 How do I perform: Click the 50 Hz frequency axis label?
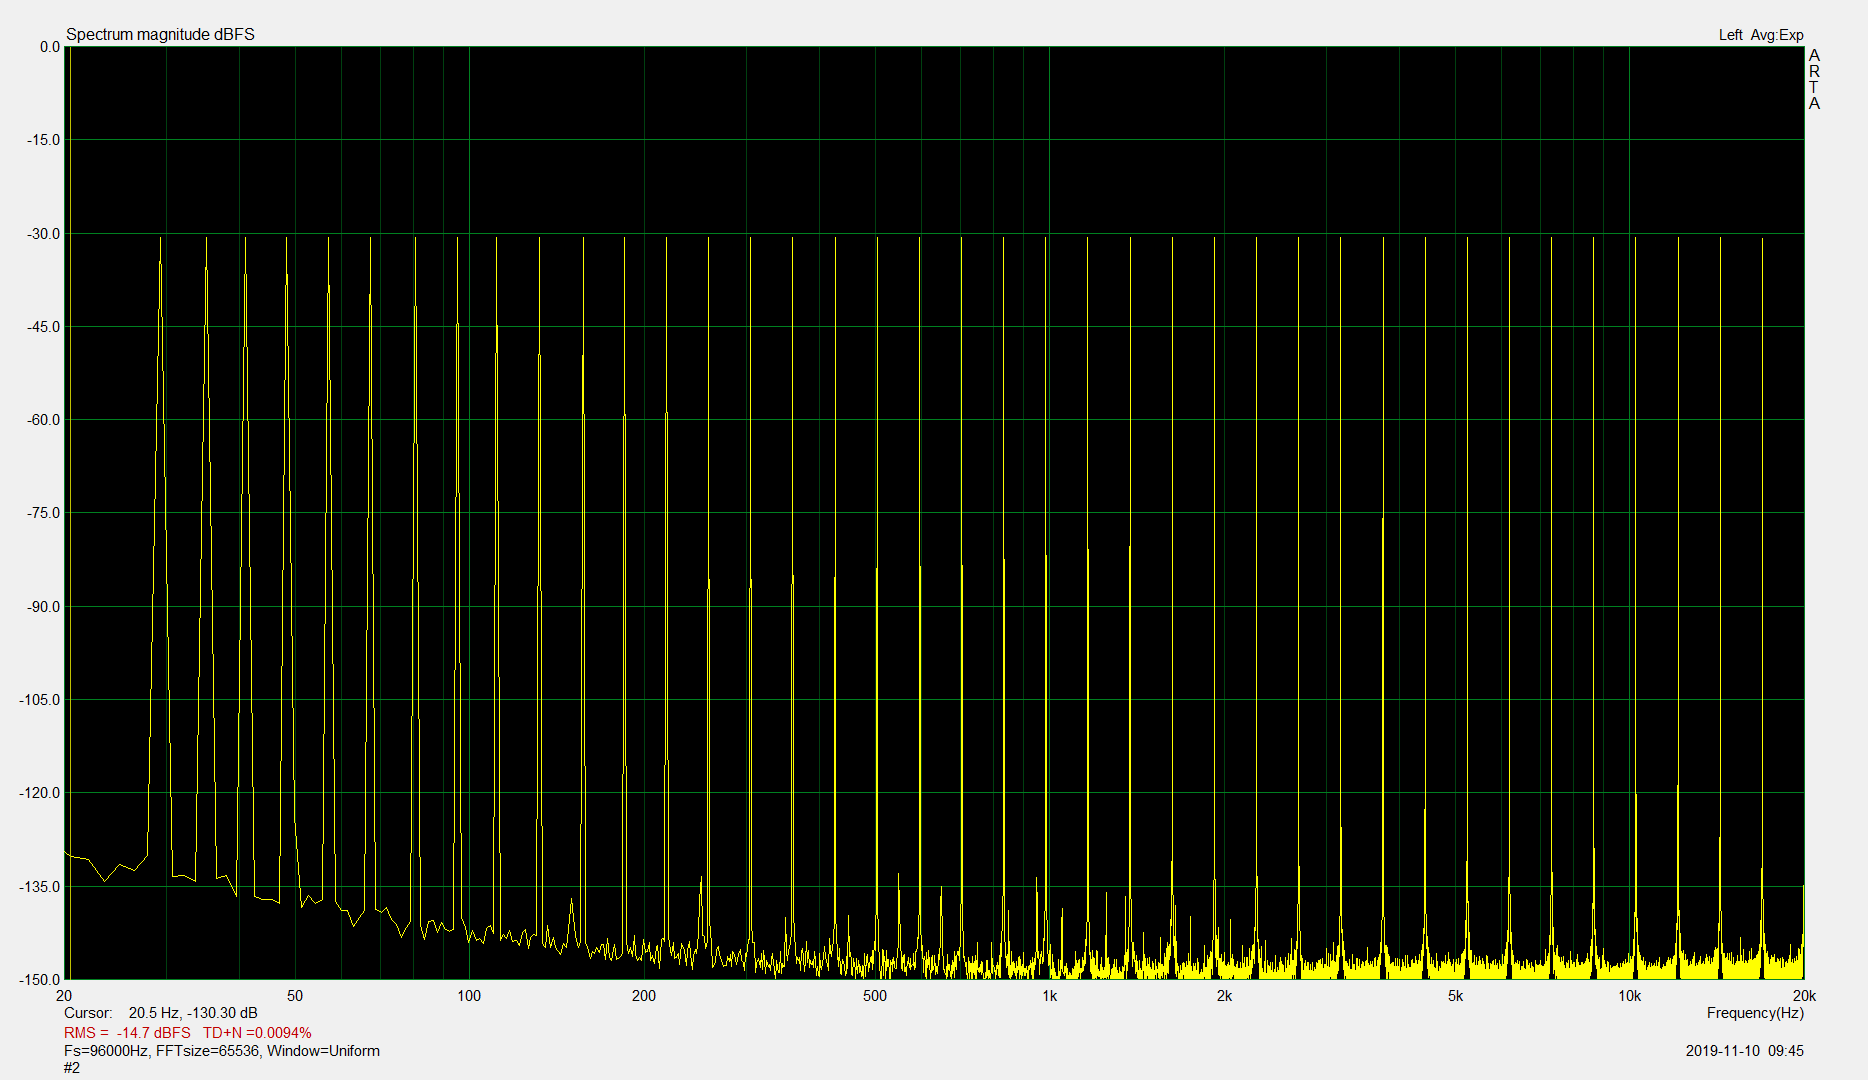295,996
